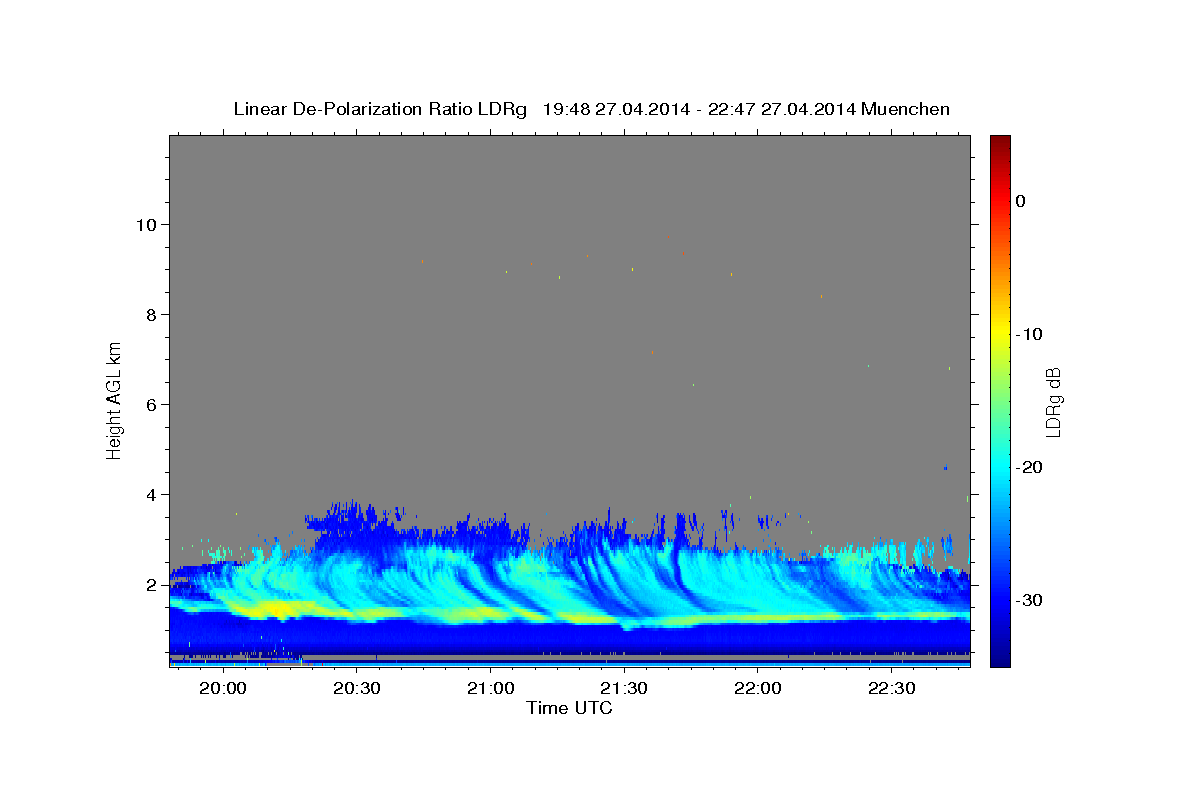Click the colorbar value "-30"
This screenshot has width=1200, height=800.
click(x=1029, y=600)
